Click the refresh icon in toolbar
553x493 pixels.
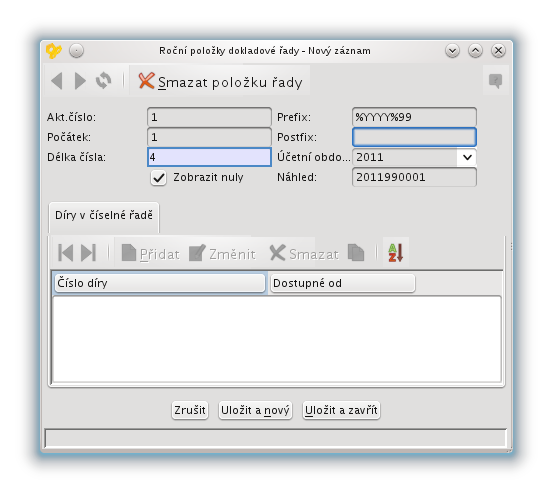104,81
